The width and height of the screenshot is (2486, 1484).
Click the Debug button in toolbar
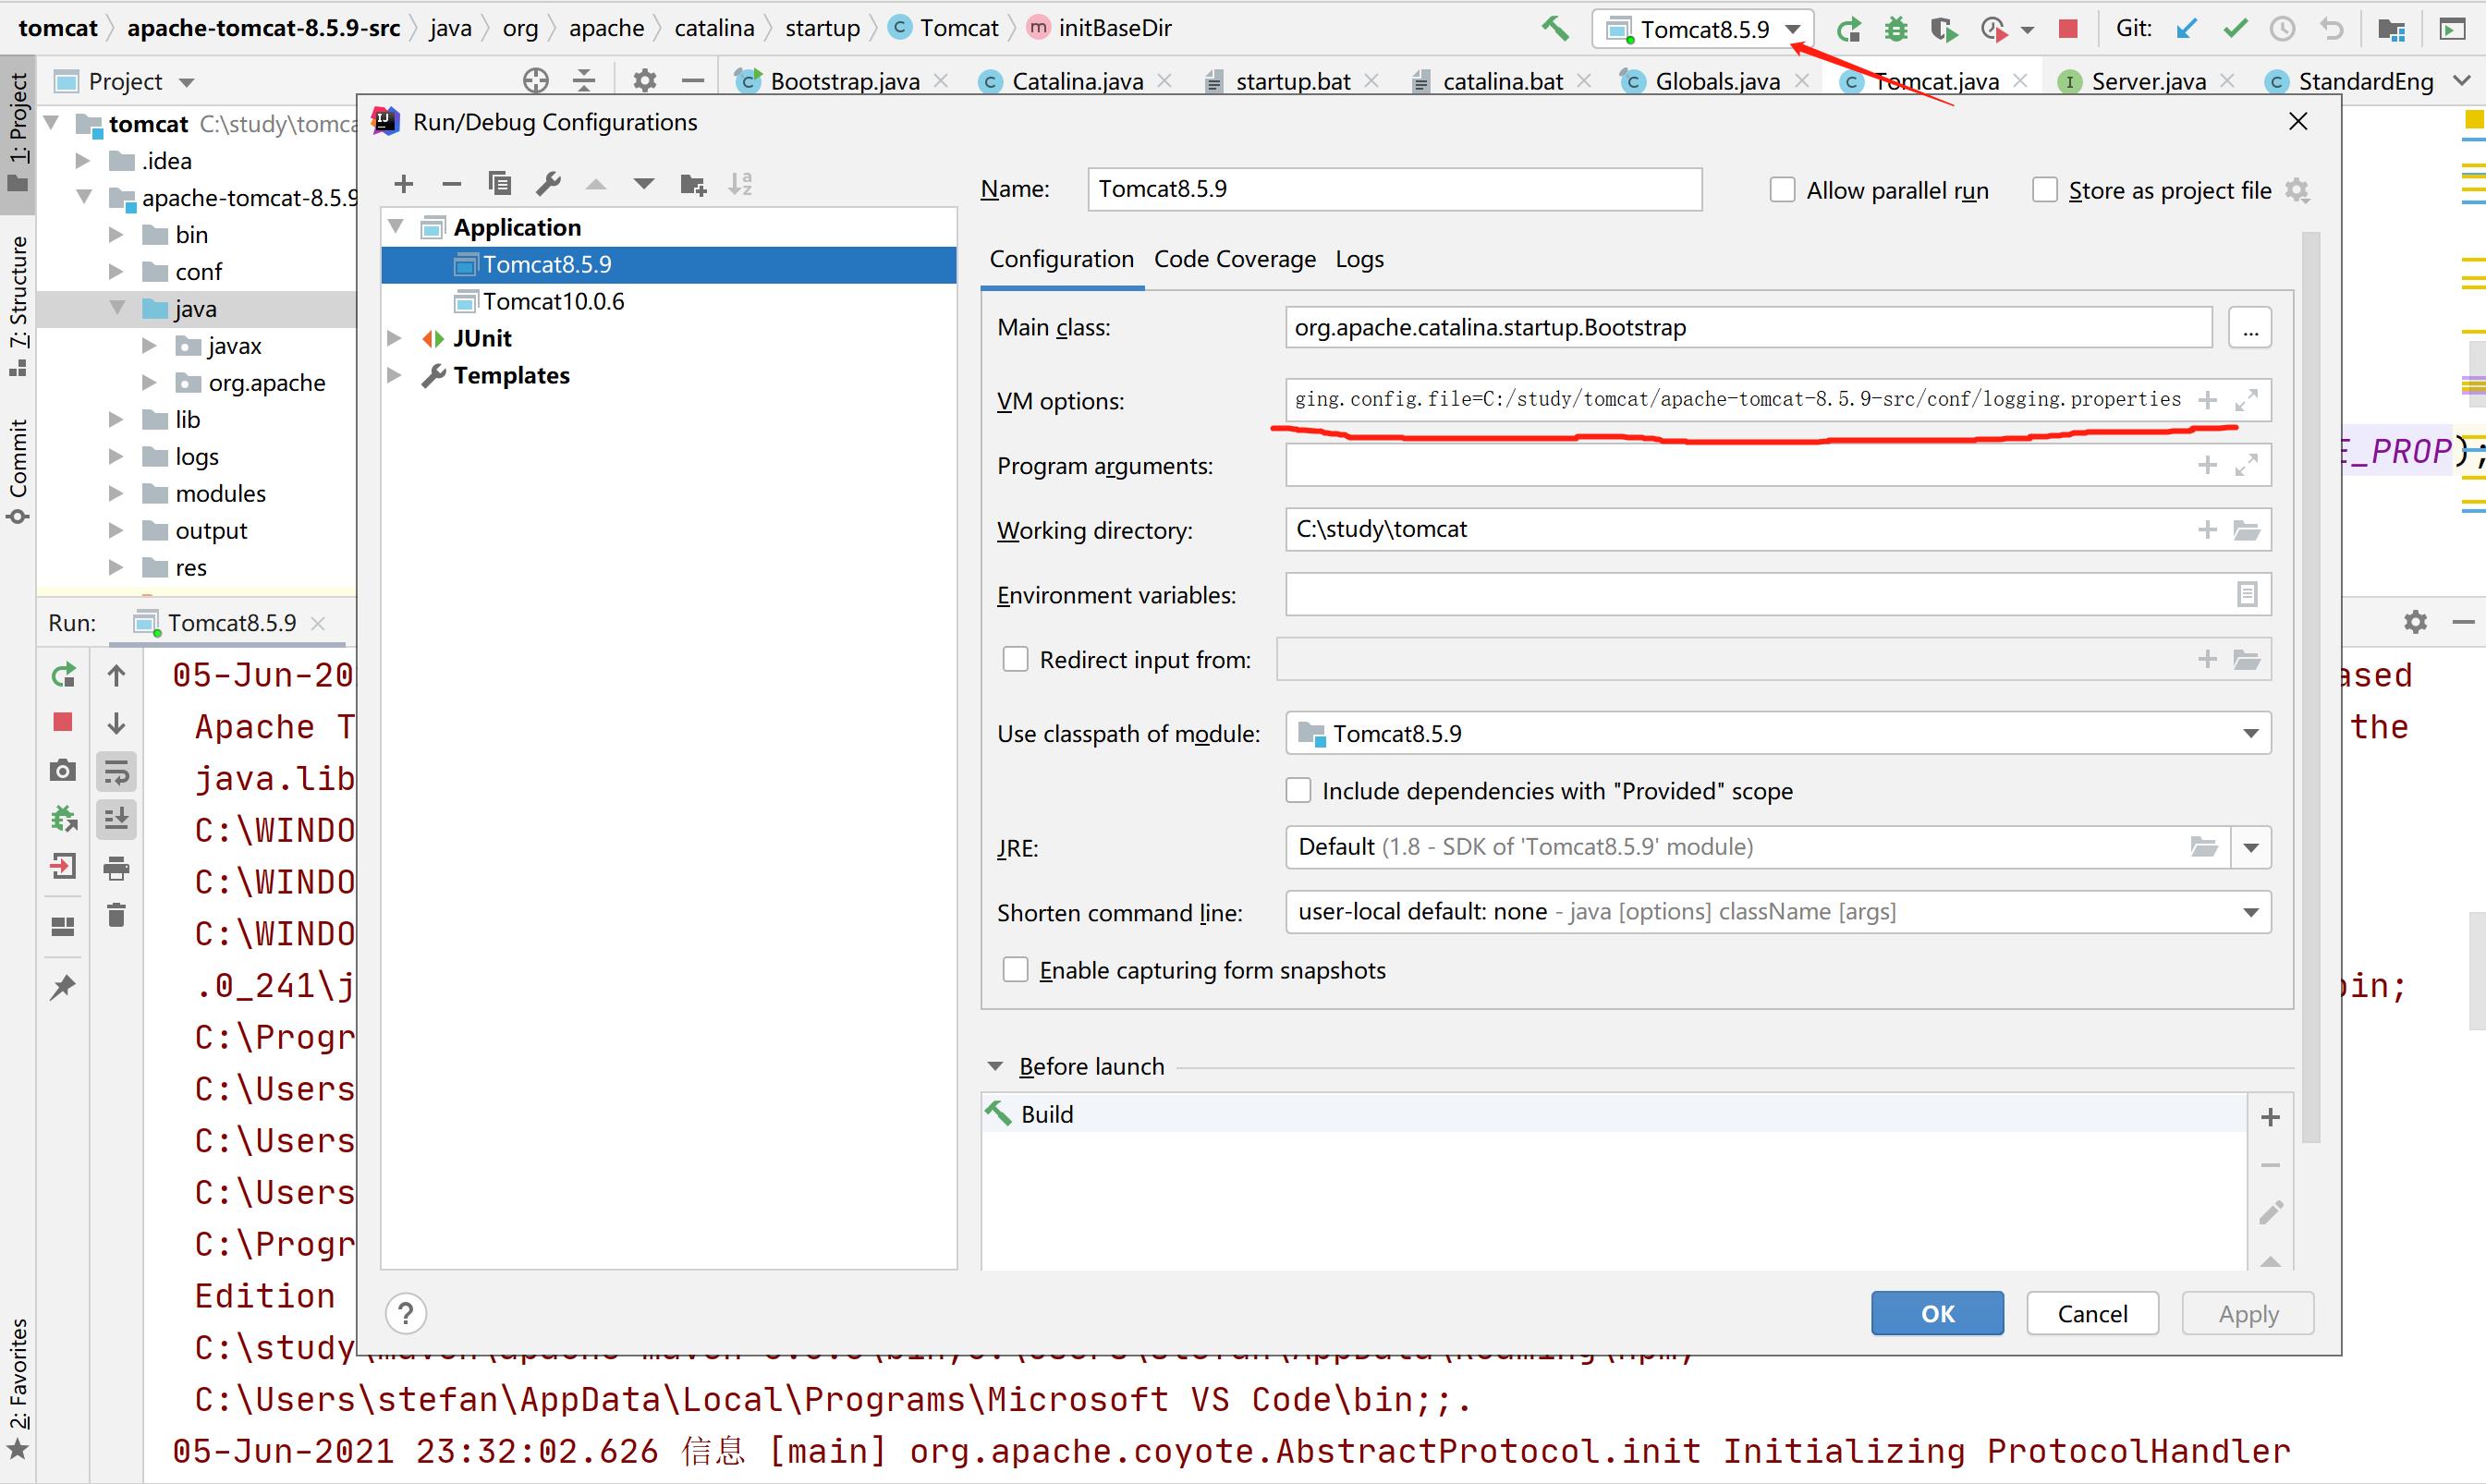pyautogui.click(x=1895, y=29)
